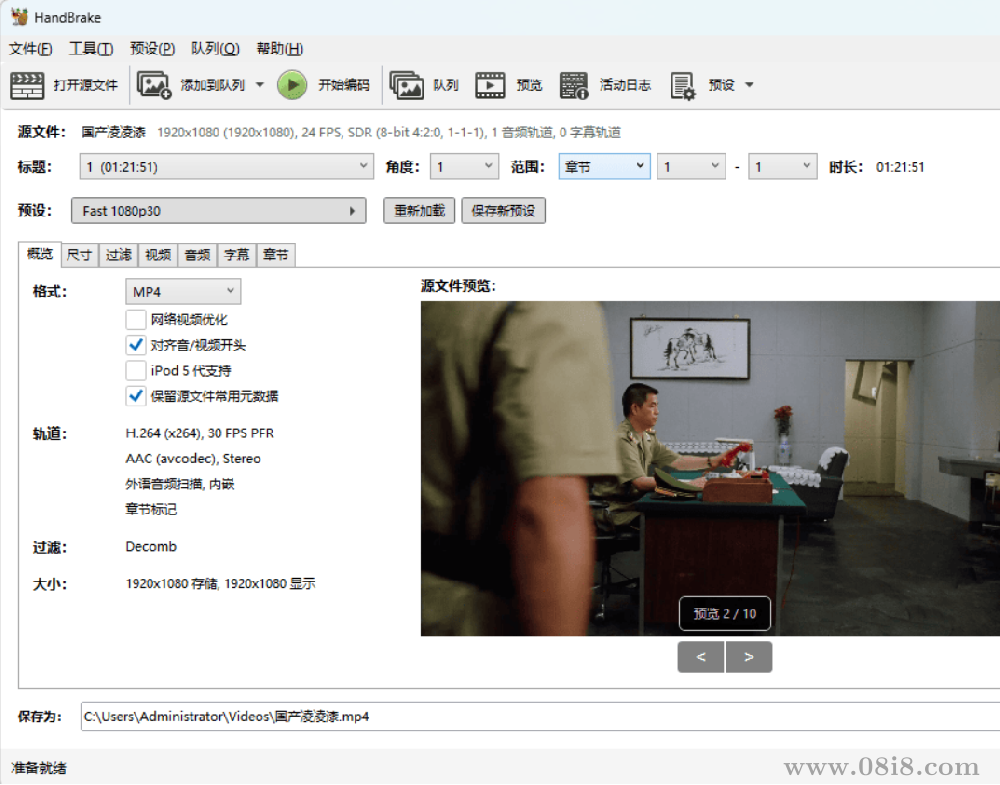The image size is (1000, 785).
Task: Advance preview with the > arrow
Action: [x=749, y=657]
